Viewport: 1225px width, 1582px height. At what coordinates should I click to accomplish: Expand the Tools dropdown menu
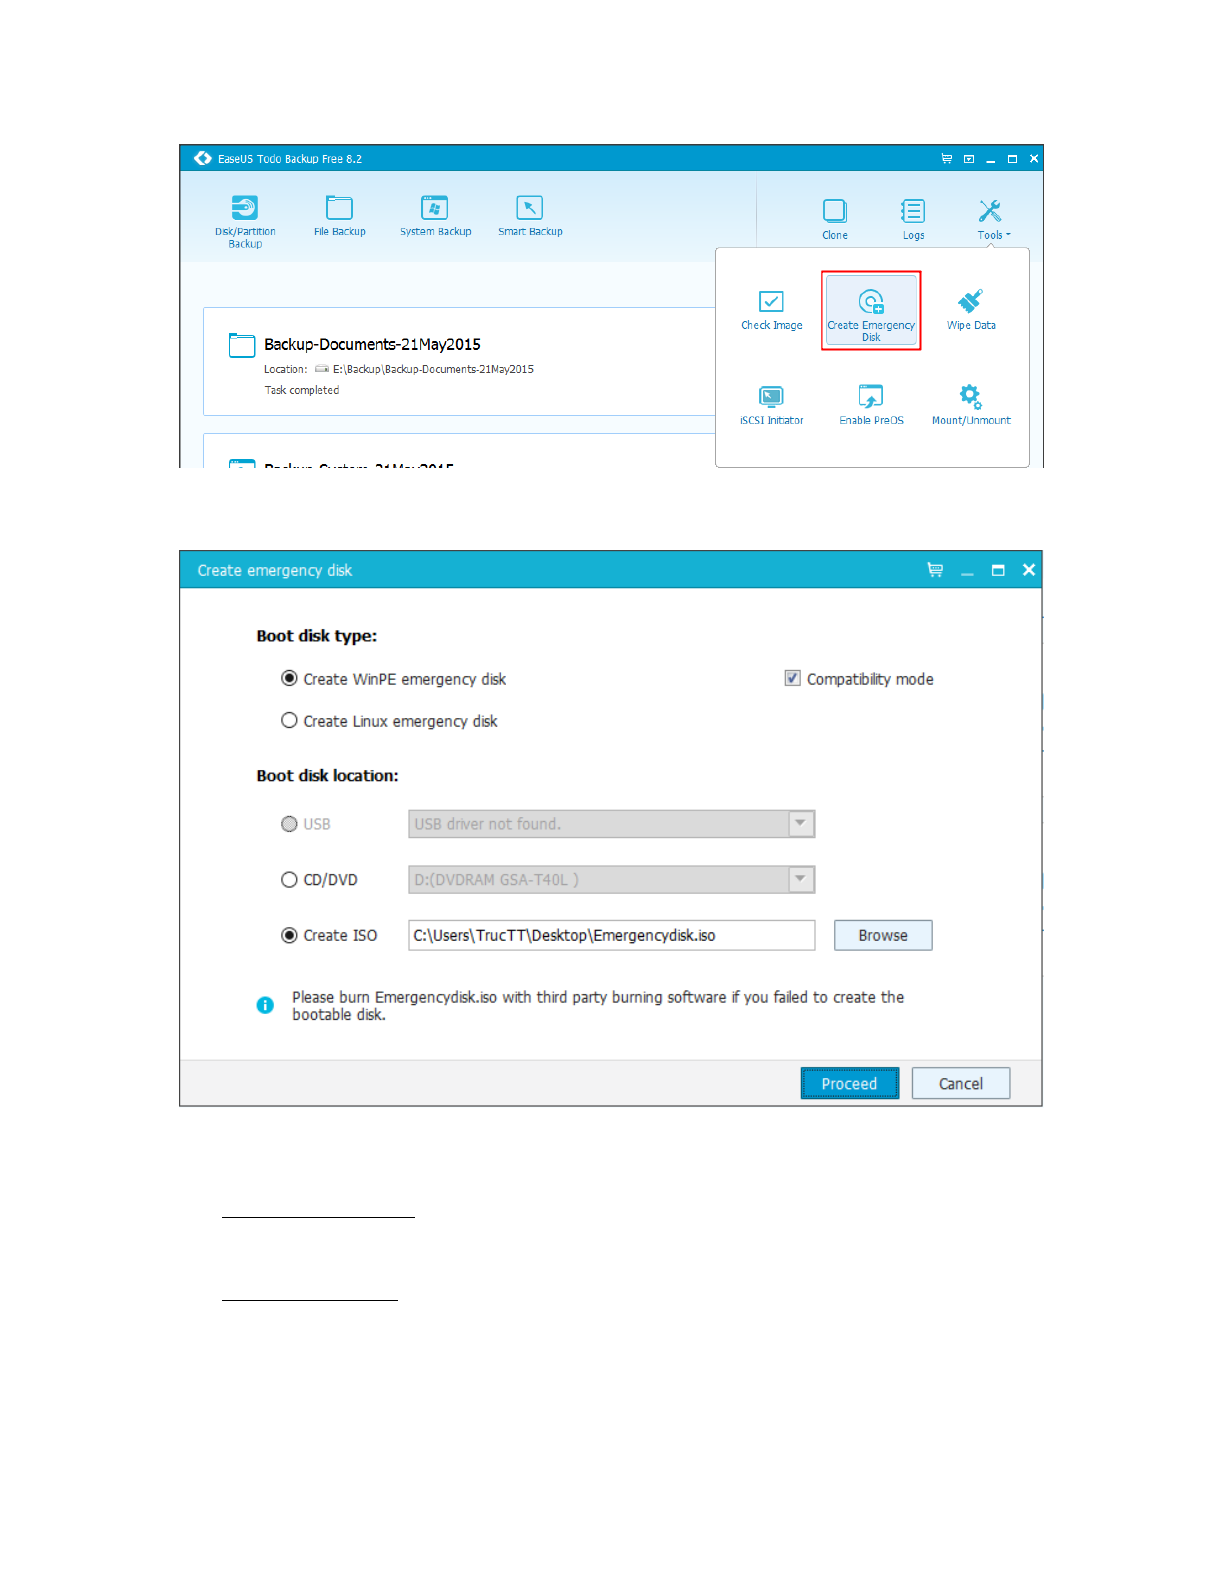(x=992, y=218)
